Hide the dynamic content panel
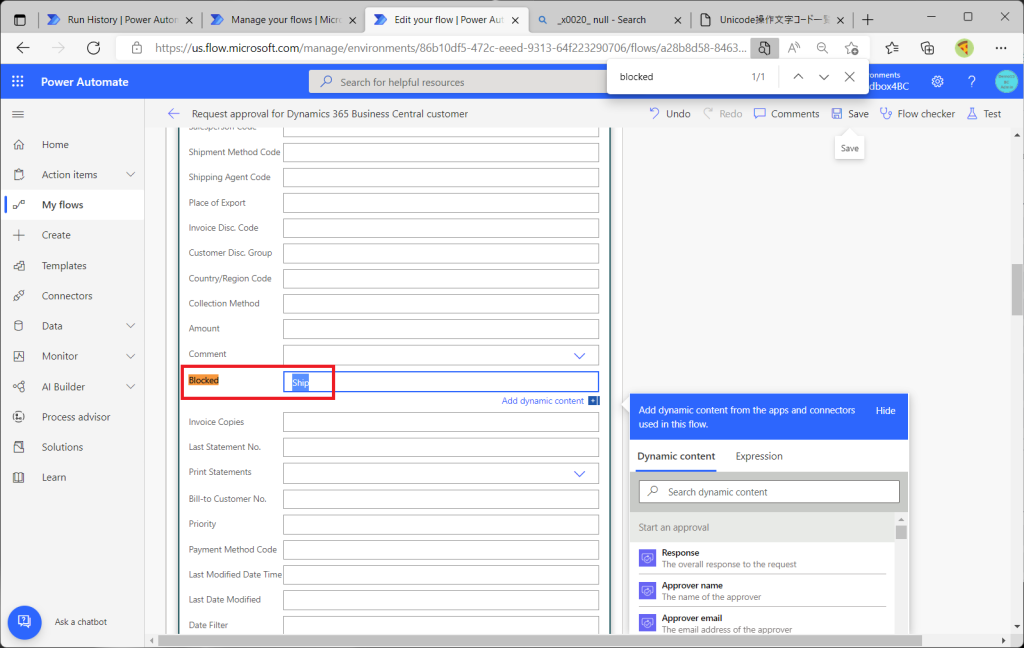The width and height of the screenshot is (1024, 648). (886, 411)
